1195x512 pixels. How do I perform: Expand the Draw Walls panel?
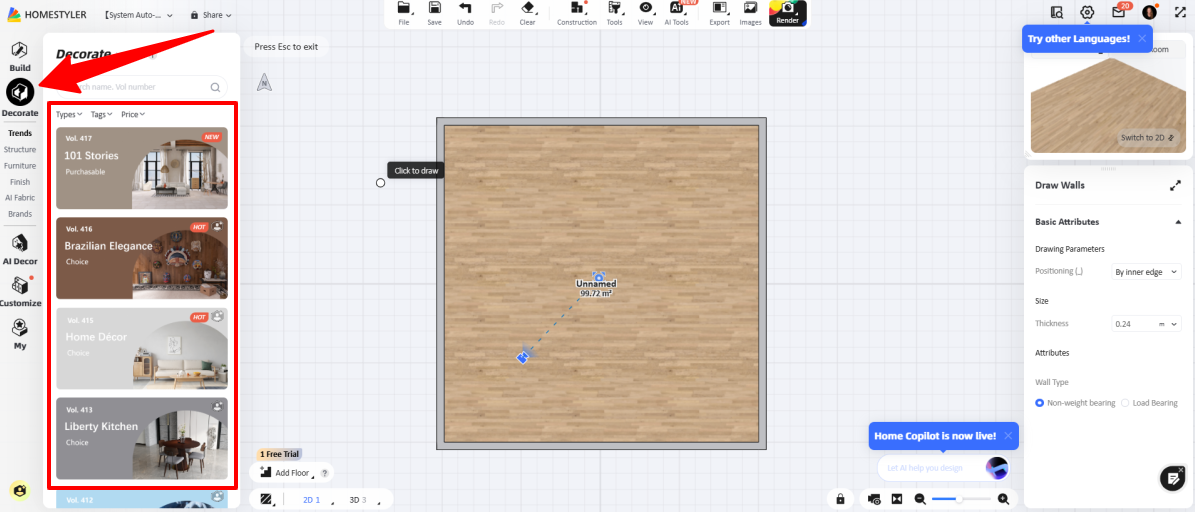[x=1175, y=185]
